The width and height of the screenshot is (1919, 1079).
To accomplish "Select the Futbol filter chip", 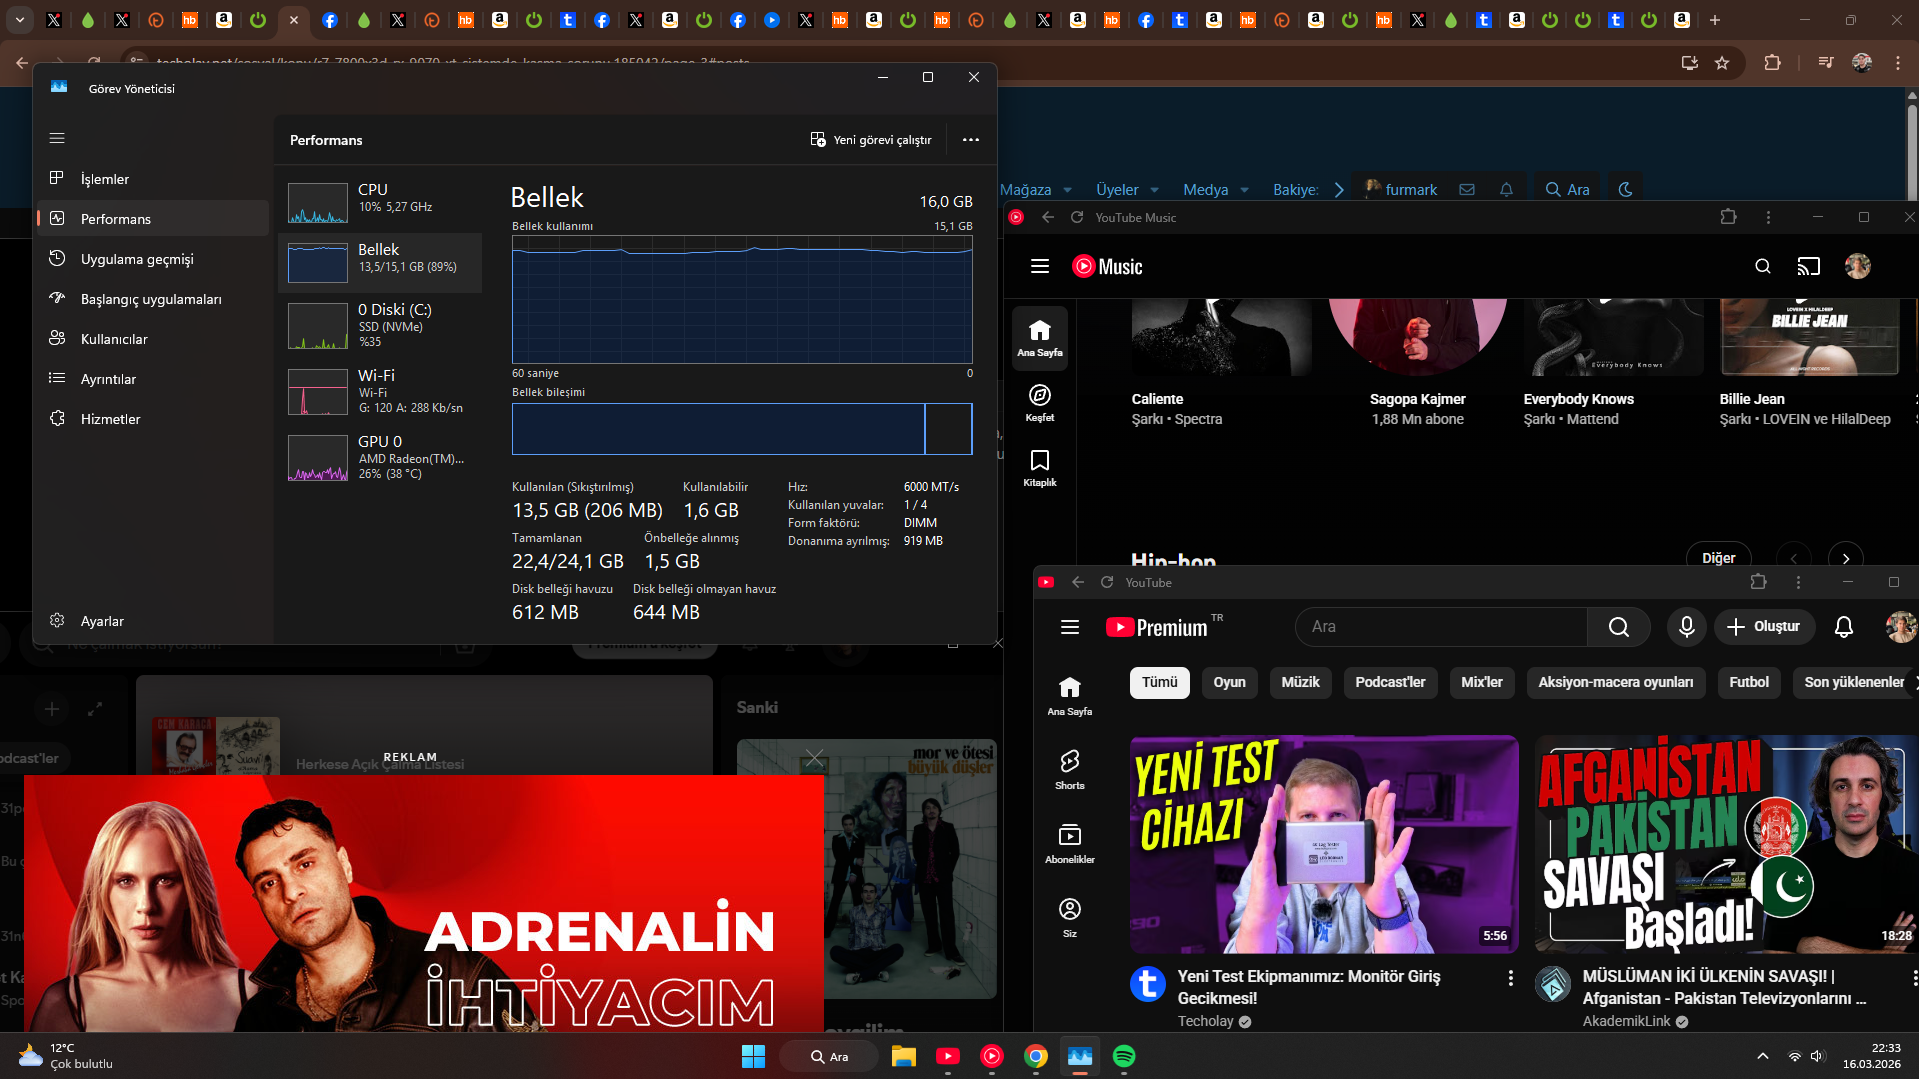I will (x=1749, y=682).
